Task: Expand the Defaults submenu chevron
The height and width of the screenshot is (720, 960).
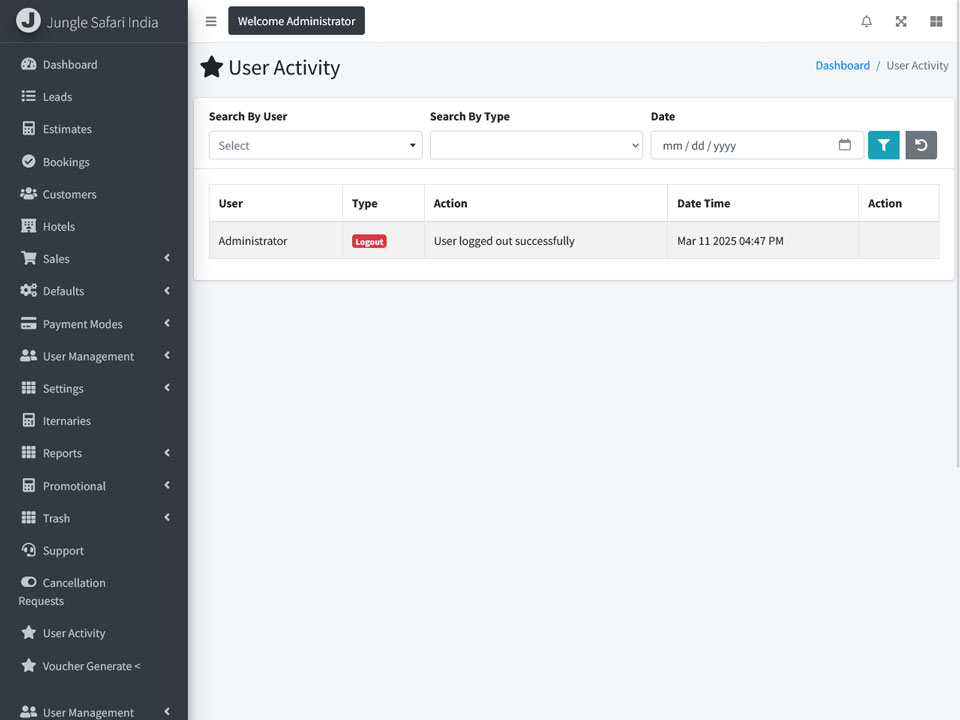Action: coord(167,290)
